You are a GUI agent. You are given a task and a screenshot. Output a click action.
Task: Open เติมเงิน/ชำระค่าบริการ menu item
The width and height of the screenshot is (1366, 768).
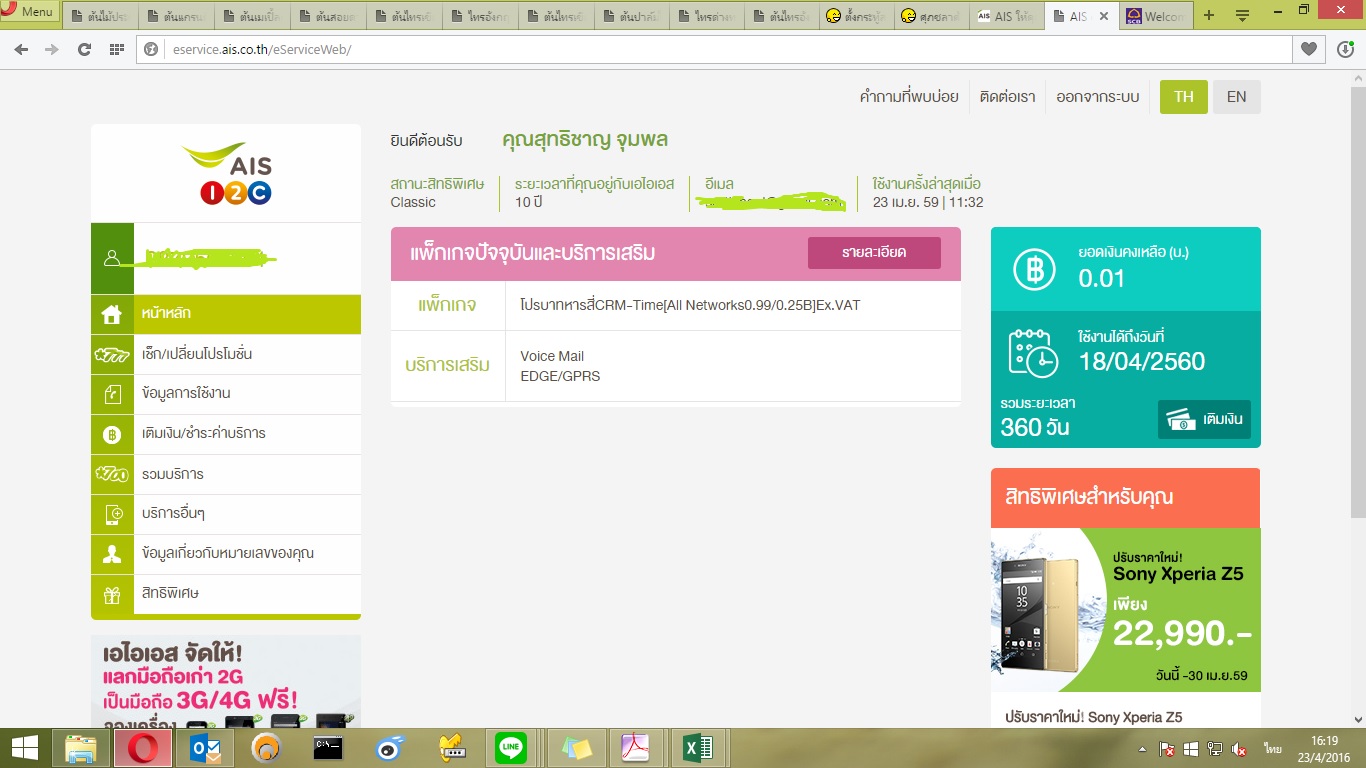click(226, 434)
